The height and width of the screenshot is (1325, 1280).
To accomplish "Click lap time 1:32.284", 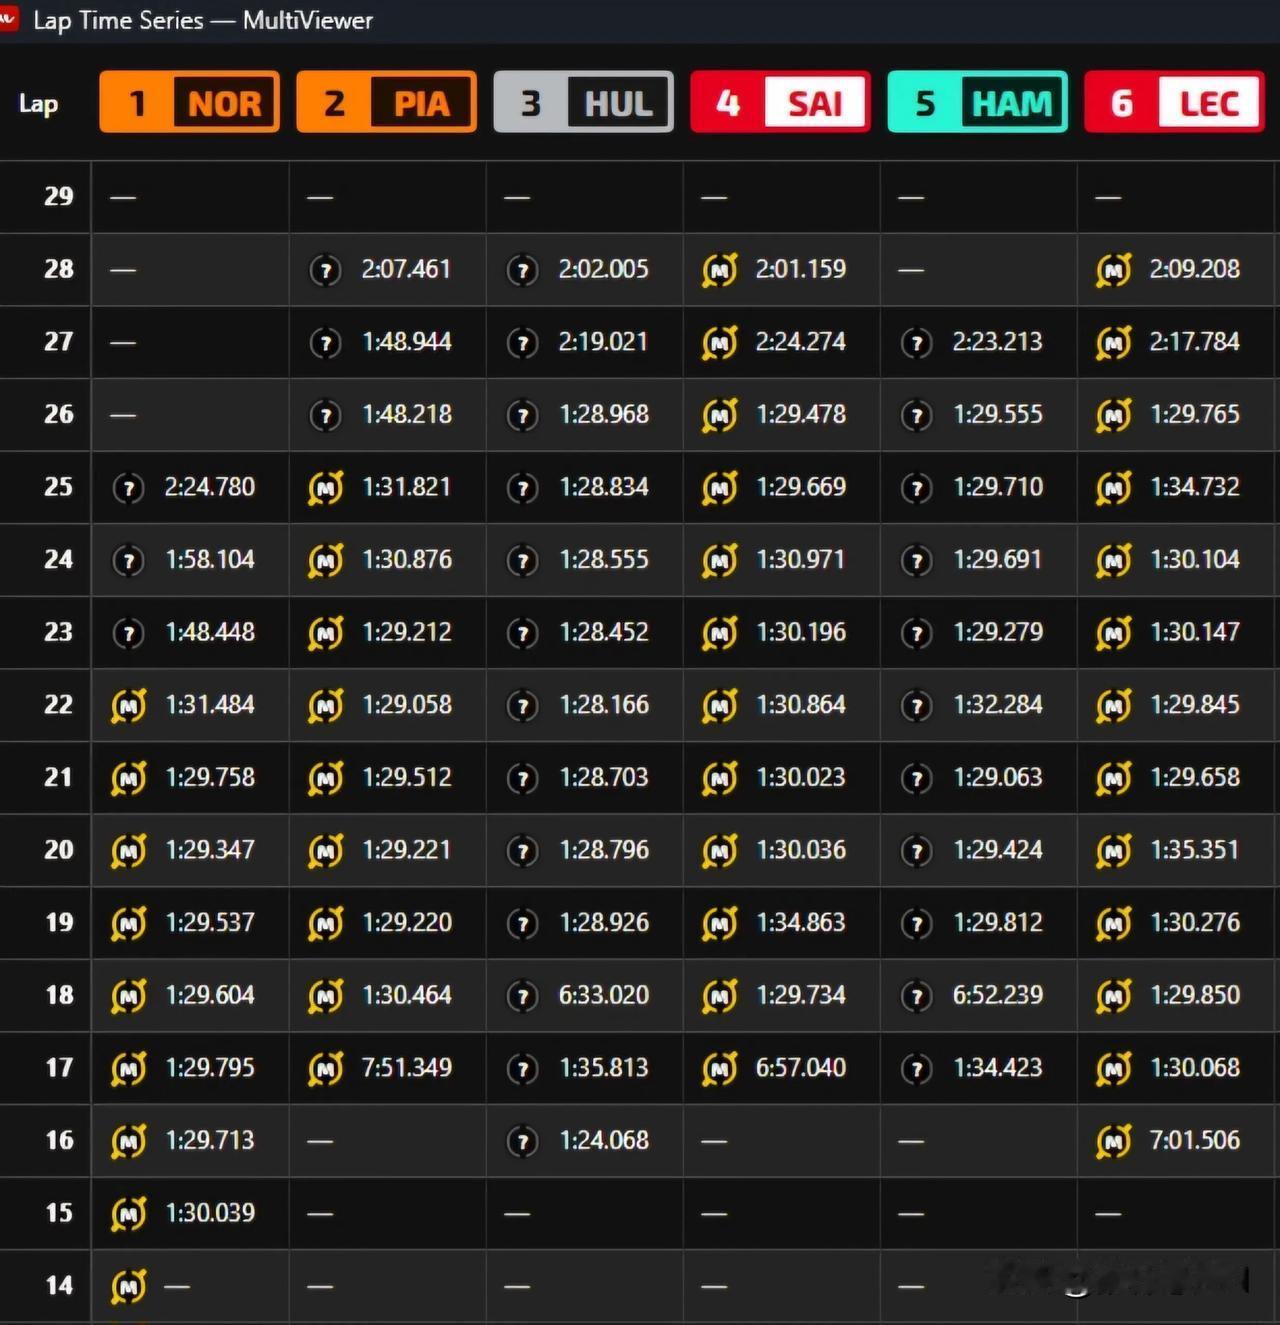I will coord(998,705).
